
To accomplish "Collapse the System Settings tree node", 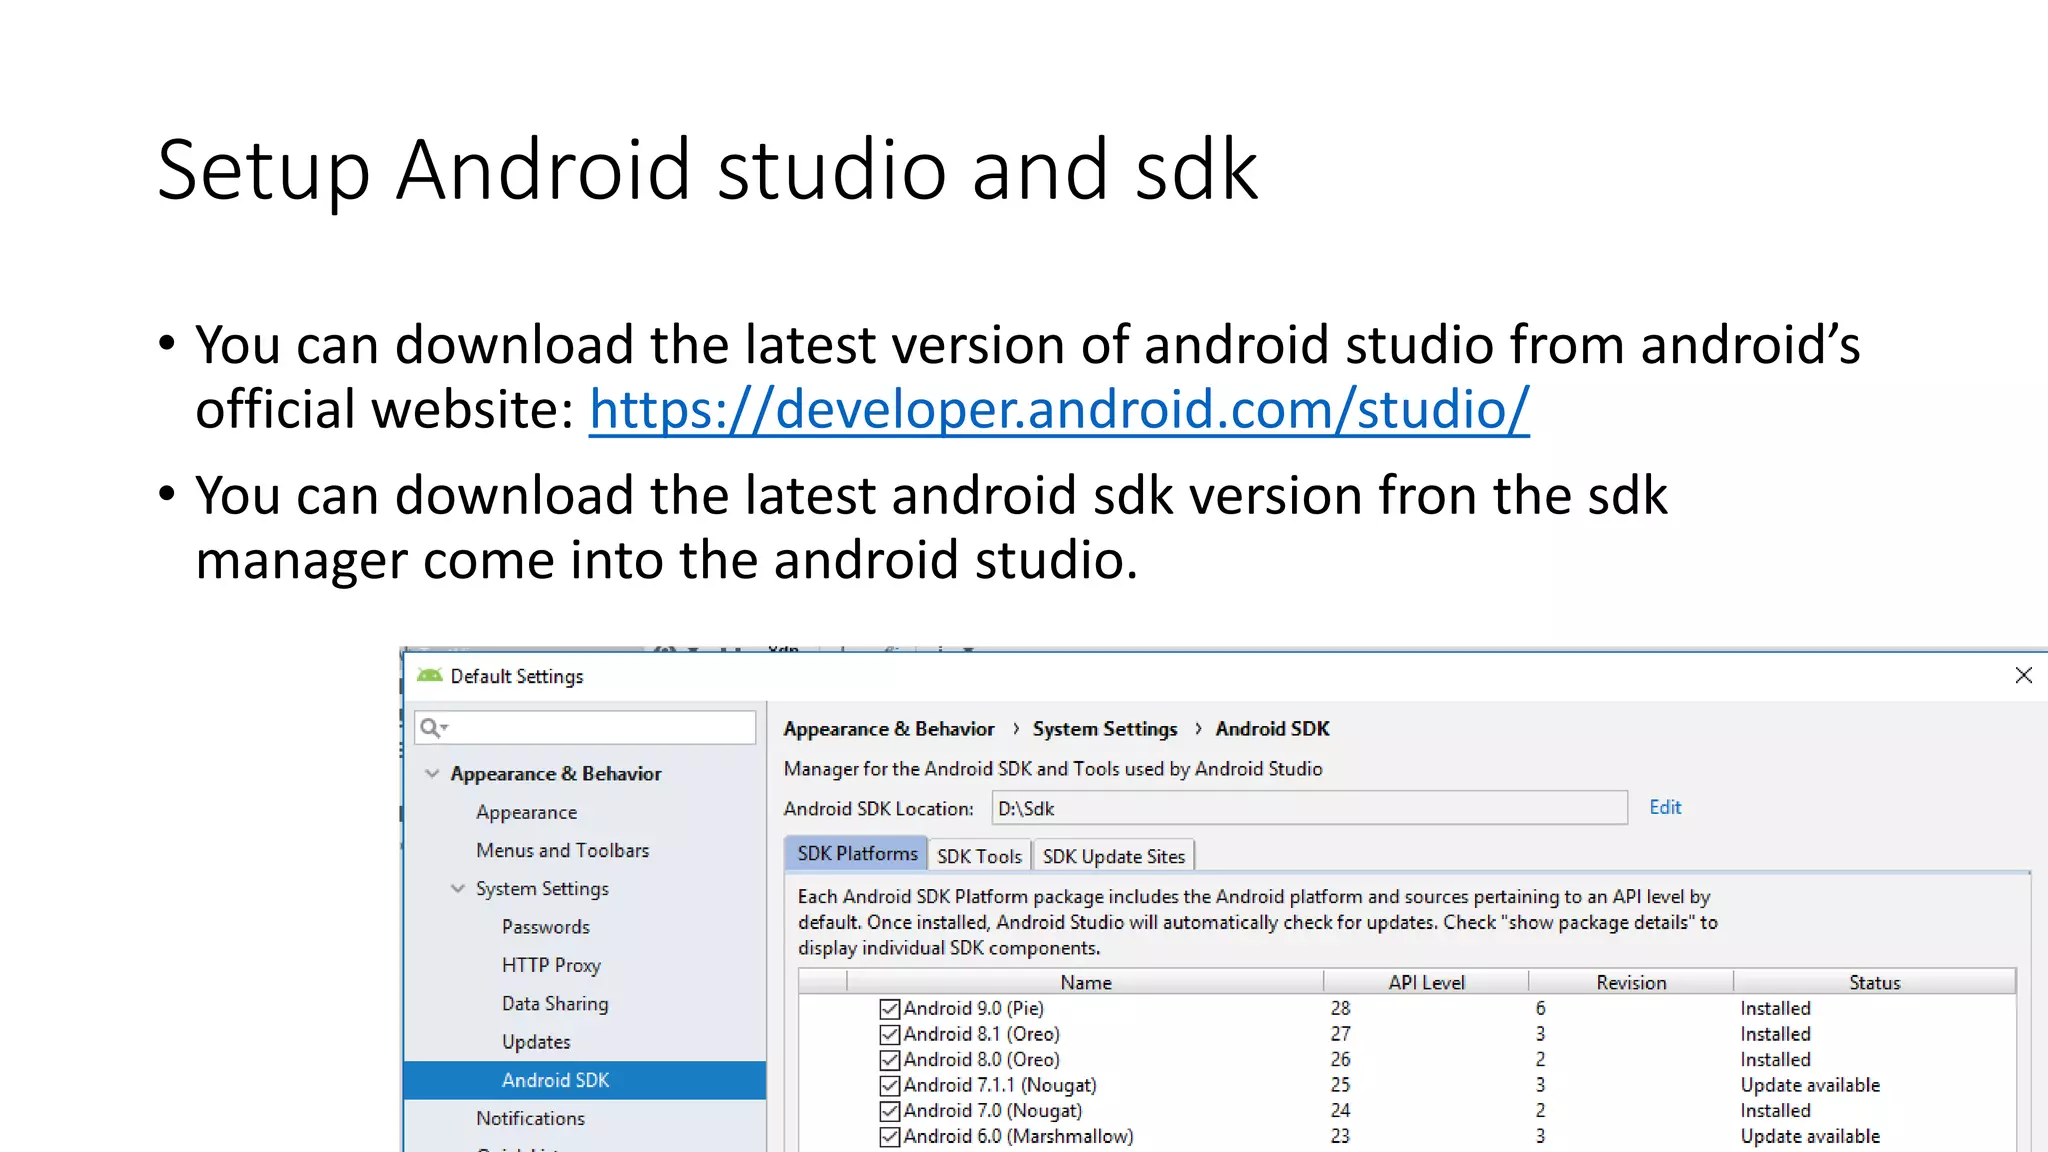I will coord(458,889).
